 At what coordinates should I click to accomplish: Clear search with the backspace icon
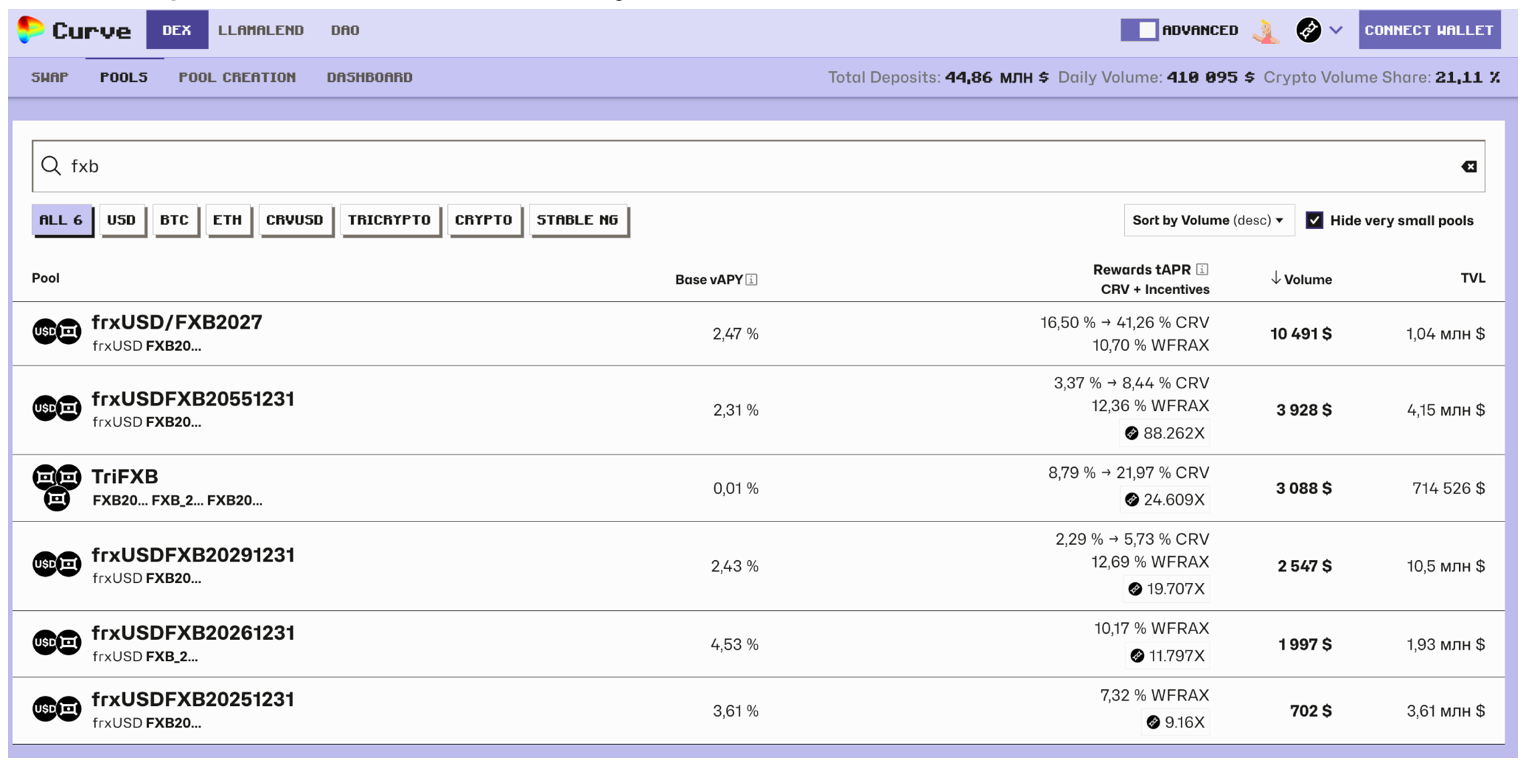coord(1468,166)
